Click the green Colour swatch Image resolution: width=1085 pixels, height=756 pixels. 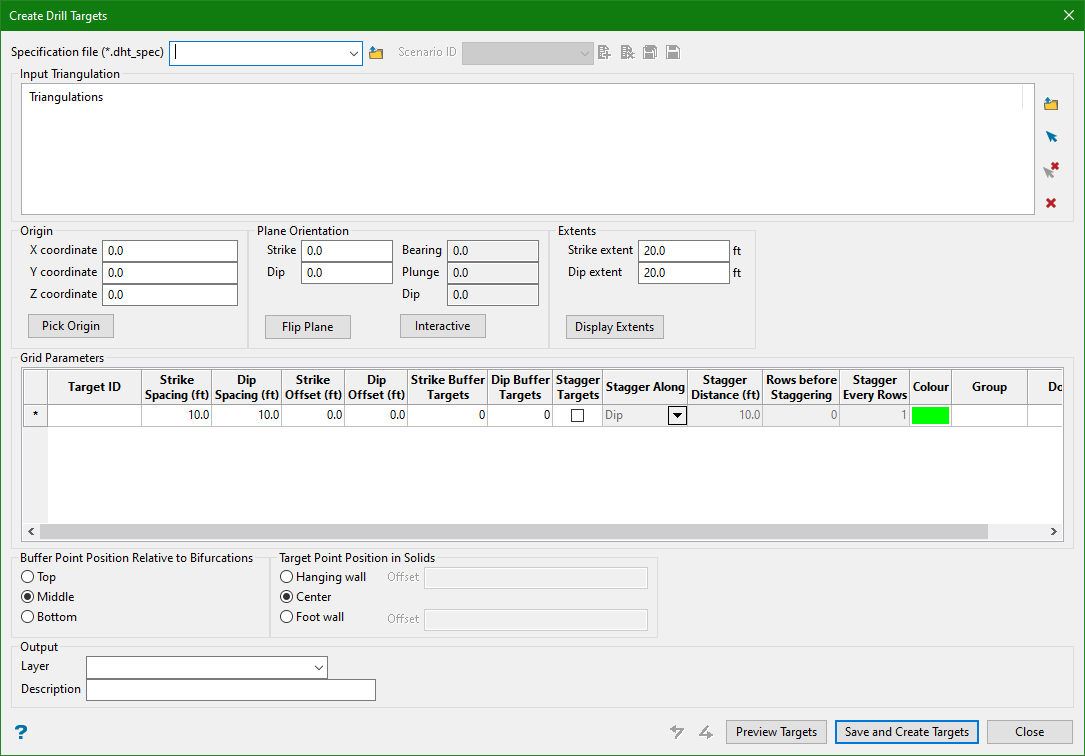[x=930, y=415]
